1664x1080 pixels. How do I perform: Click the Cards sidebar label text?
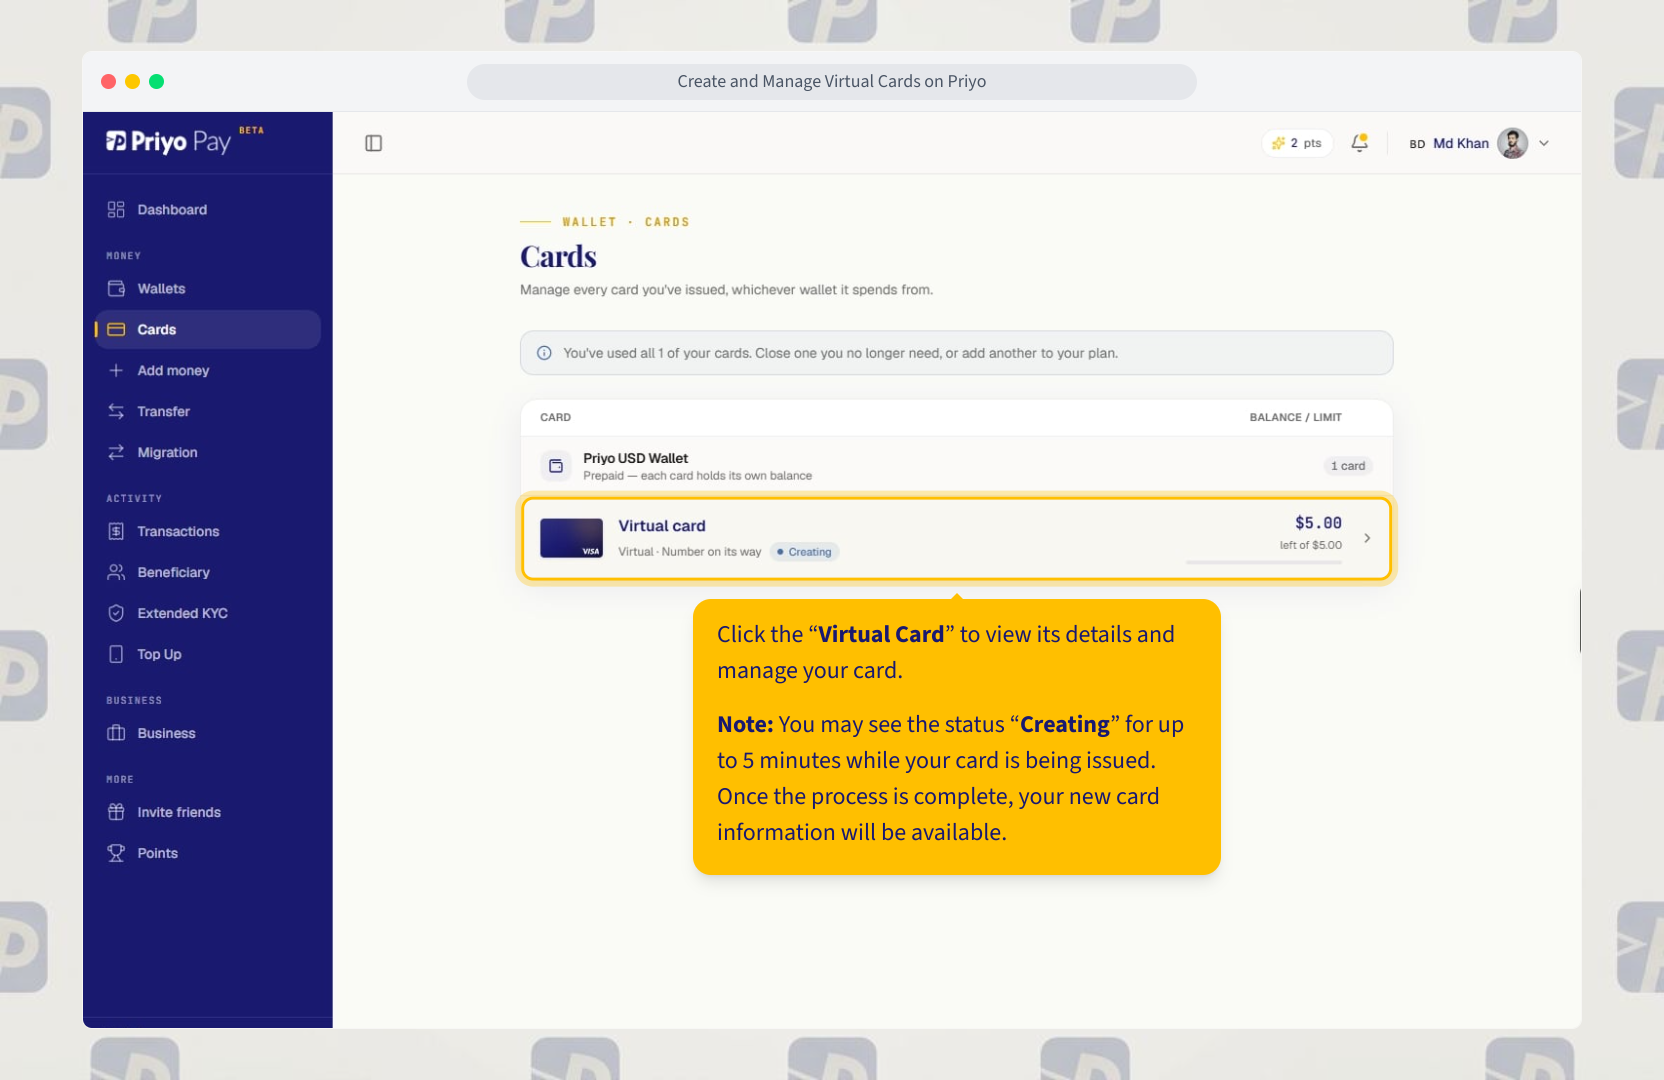click(x=157, y=329)
